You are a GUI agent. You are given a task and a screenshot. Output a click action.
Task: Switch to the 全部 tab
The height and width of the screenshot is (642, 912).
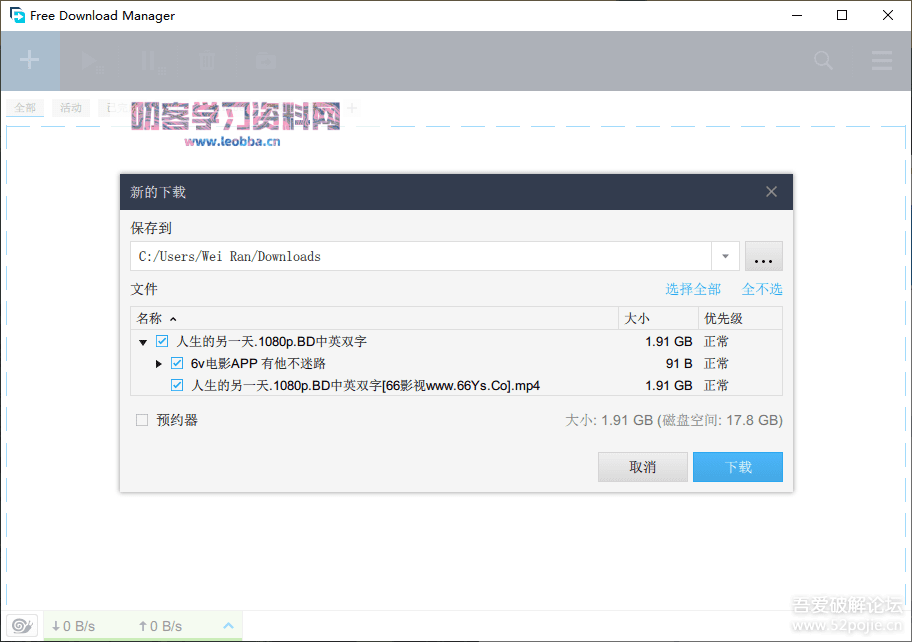click(25, 107)
